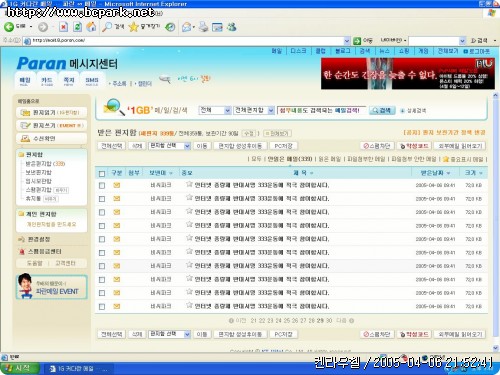This screenshot has height=375, width=500.
Task: Open the History/Media round toolbar icon
Action: pyautogui.click(x=170, y=27)
